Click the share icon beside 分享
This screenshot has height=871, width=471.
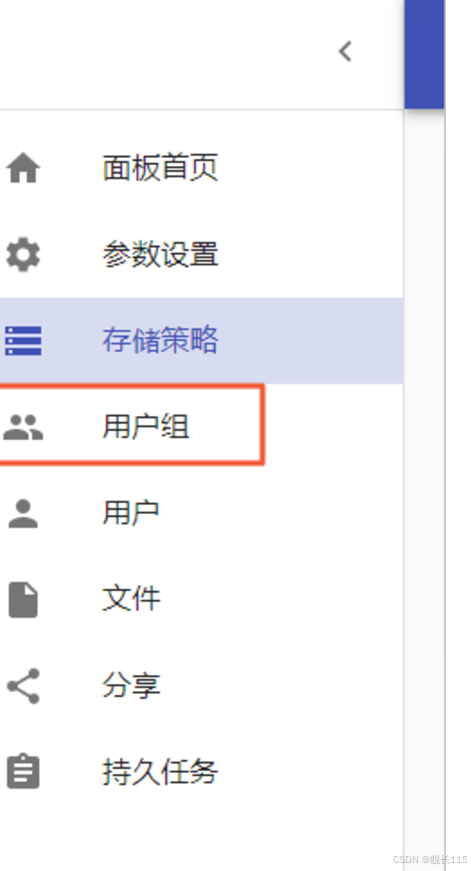pos(23,686)
